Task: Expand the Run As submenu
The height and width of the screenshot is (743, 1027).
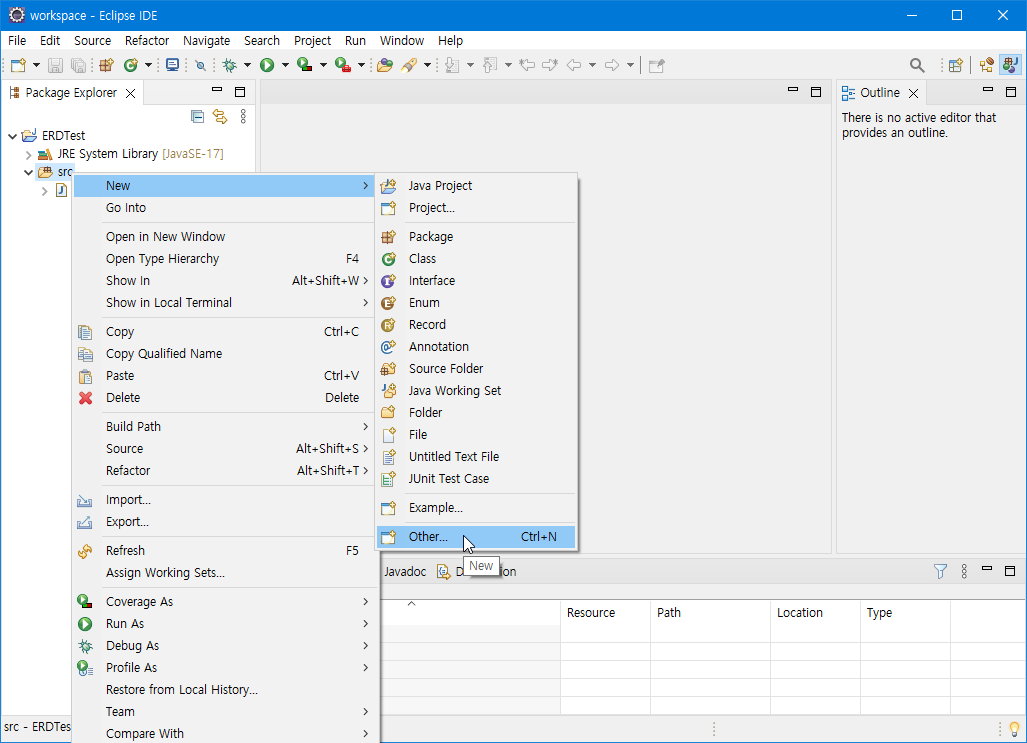Action: [223, 624]
